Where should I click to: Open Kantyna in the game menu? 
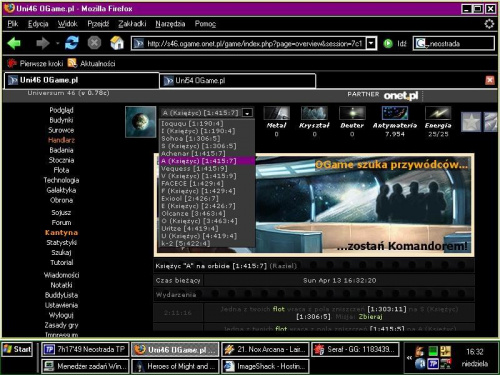pyautogui.click(x=61, y=232)
